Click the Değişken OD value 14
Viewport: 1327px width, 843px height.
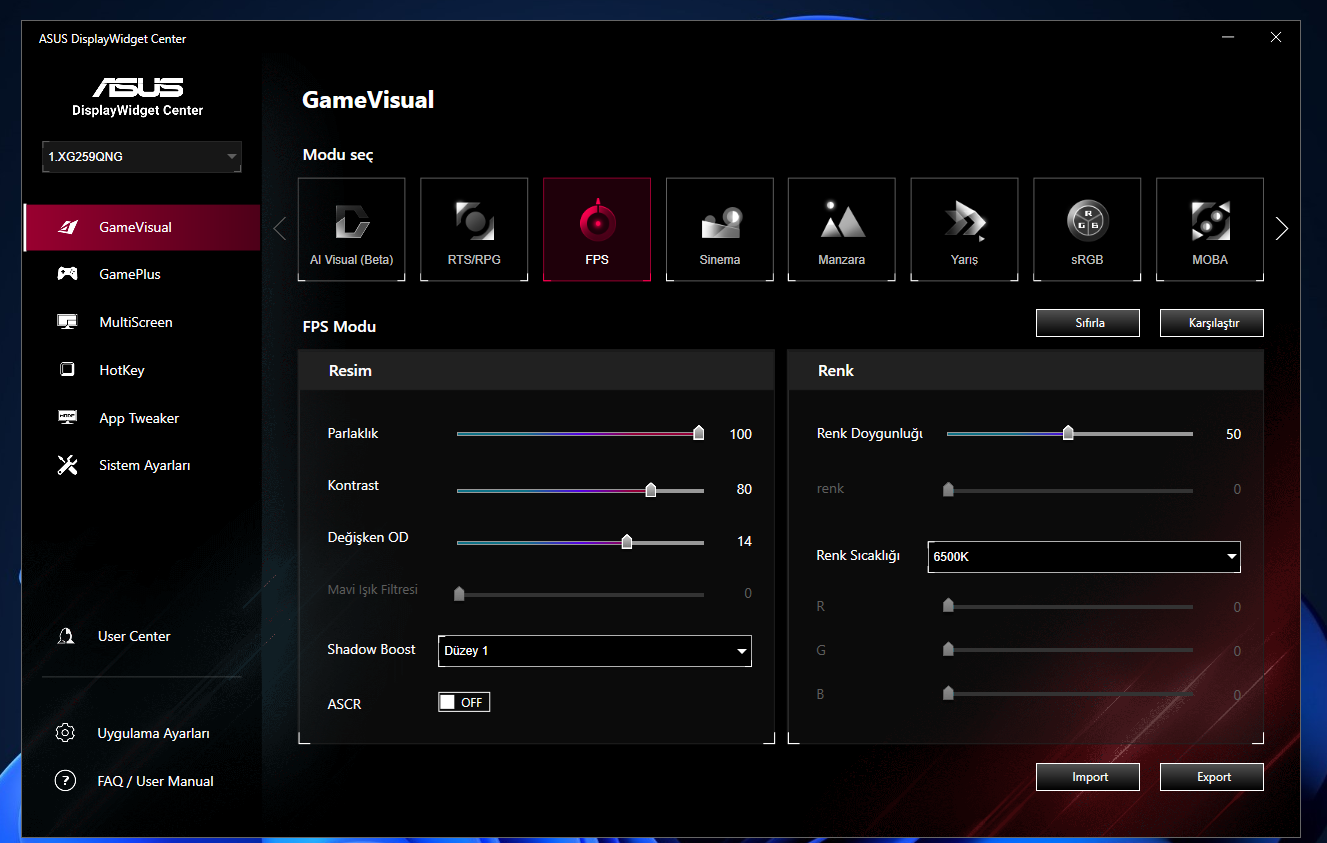click(745, 541)
